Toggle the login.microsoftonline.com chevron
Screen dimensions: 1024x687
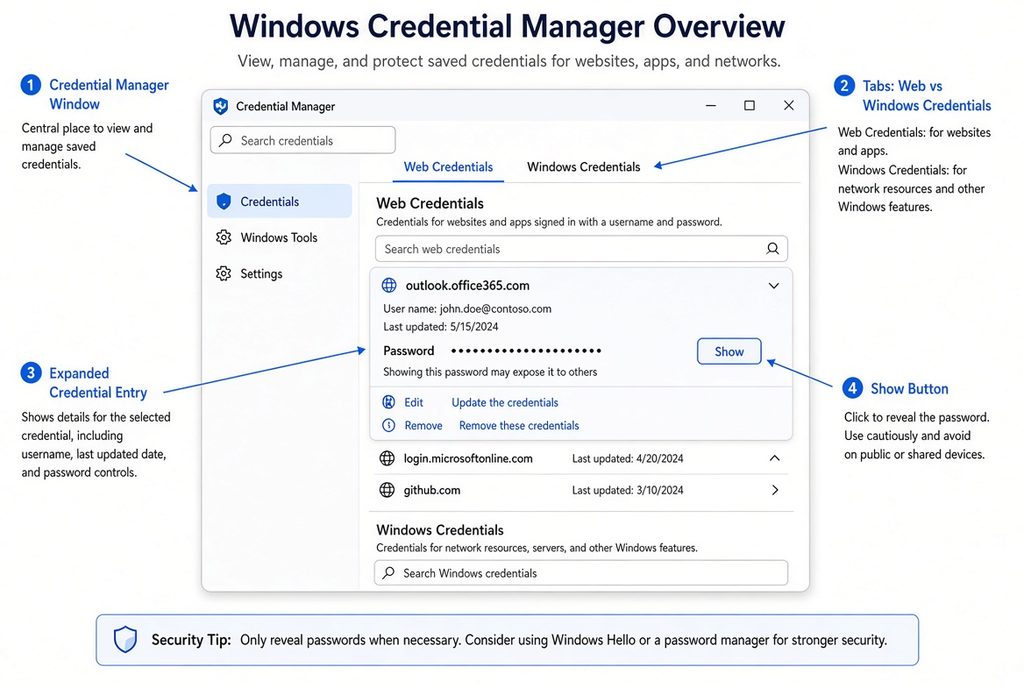[x=775, y=458]
